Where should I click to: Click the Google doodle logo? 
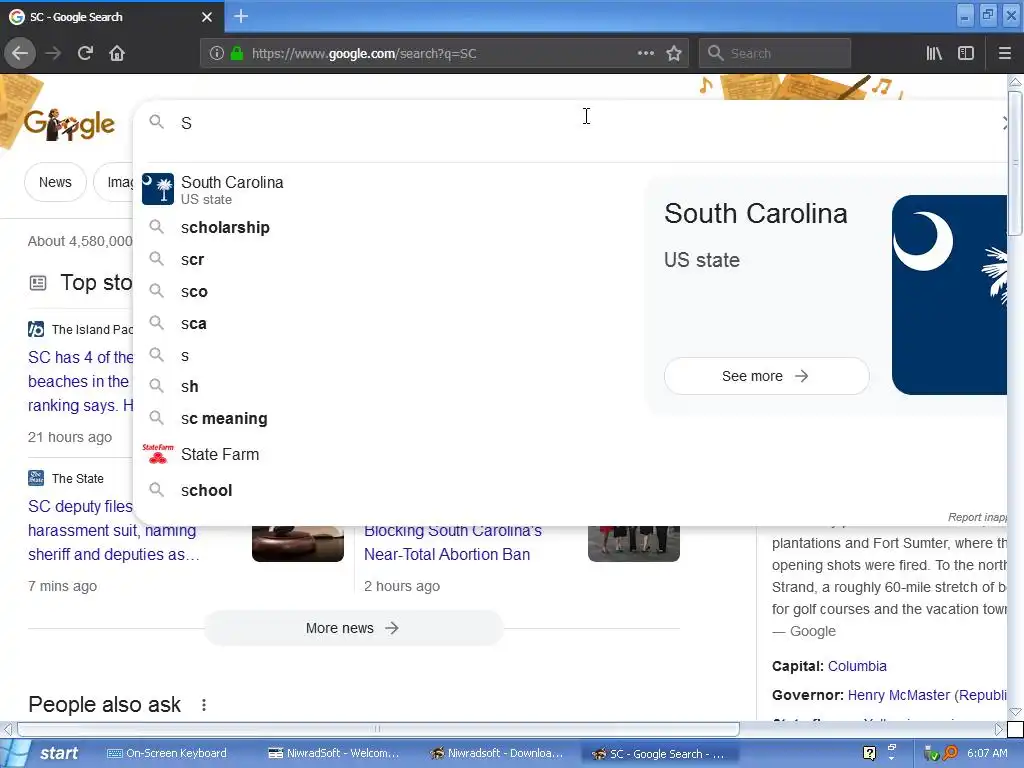click(x=70, y=123)
